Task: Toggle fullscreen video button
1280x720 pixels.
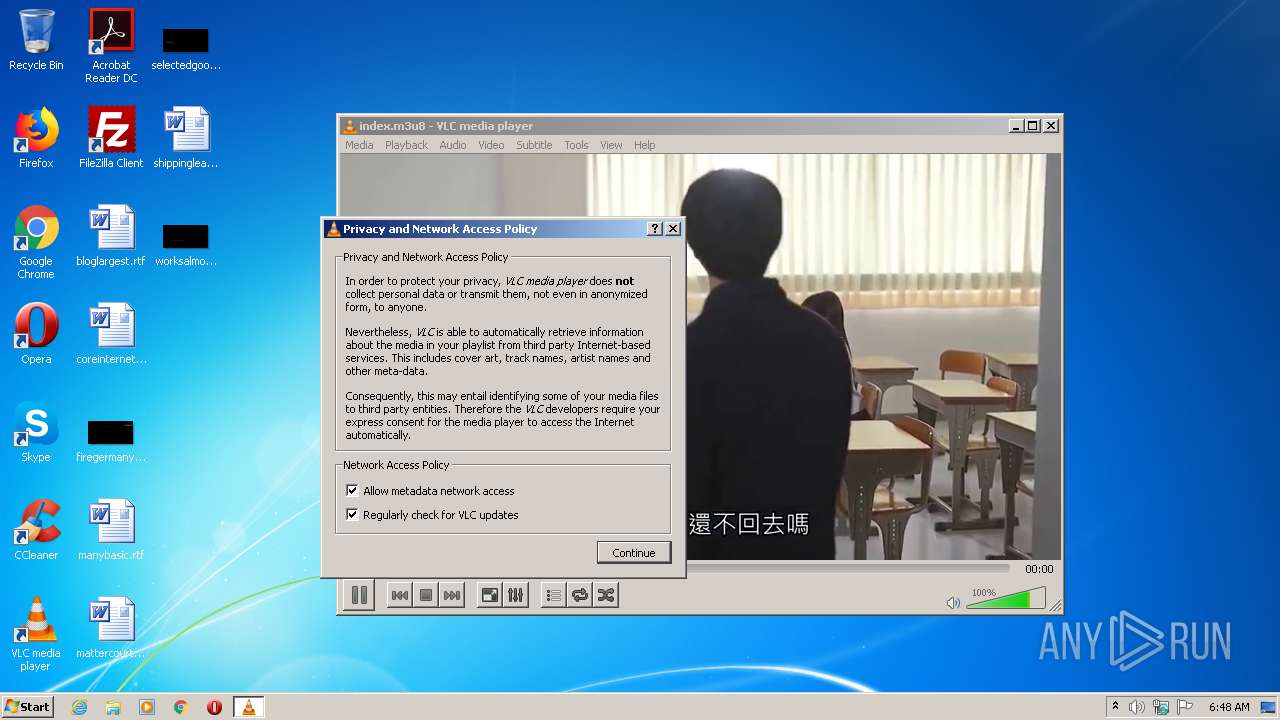Action: [490, 595]
